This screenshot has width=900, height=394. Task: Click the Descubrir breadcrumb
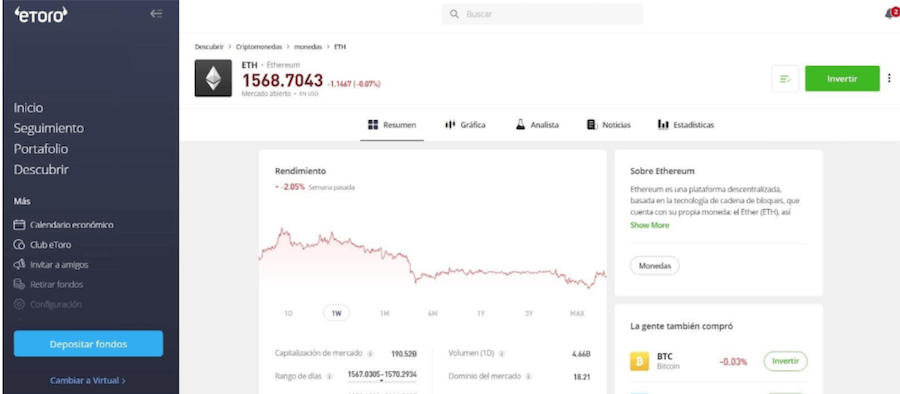click(x=209, y=47)
